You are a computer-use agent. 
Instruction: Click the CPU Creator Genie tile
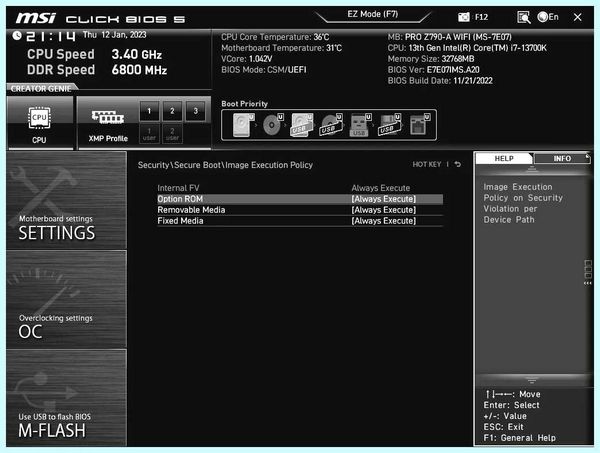(40, 122)
